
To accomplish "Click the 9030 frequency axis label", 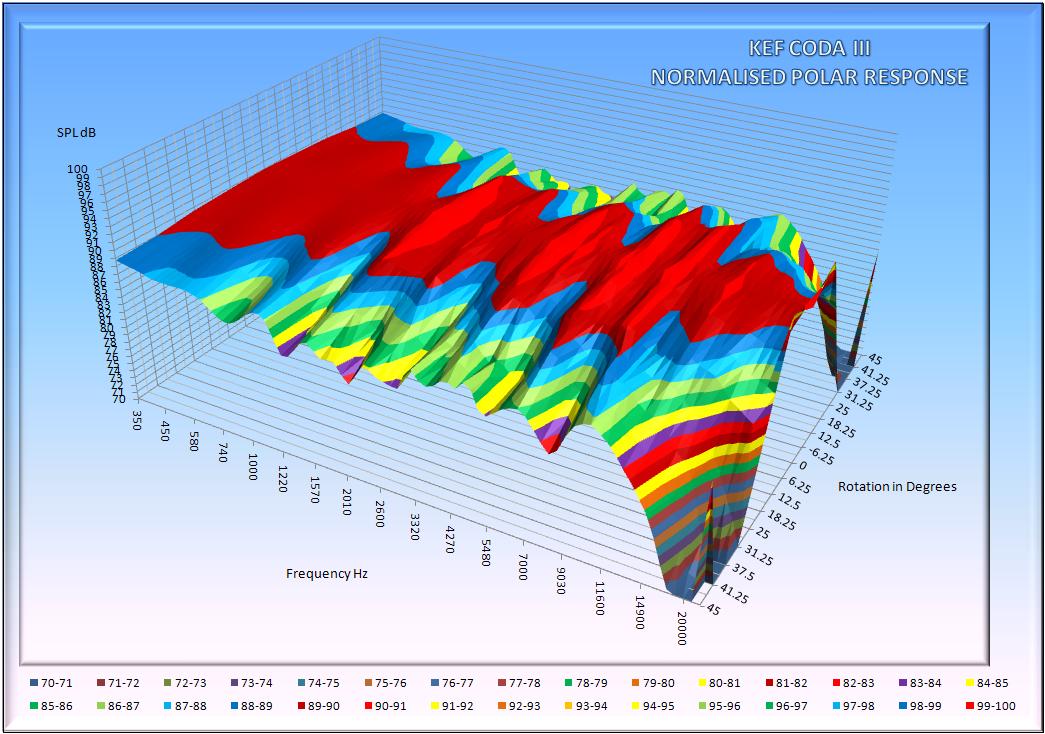I will 561,582.
